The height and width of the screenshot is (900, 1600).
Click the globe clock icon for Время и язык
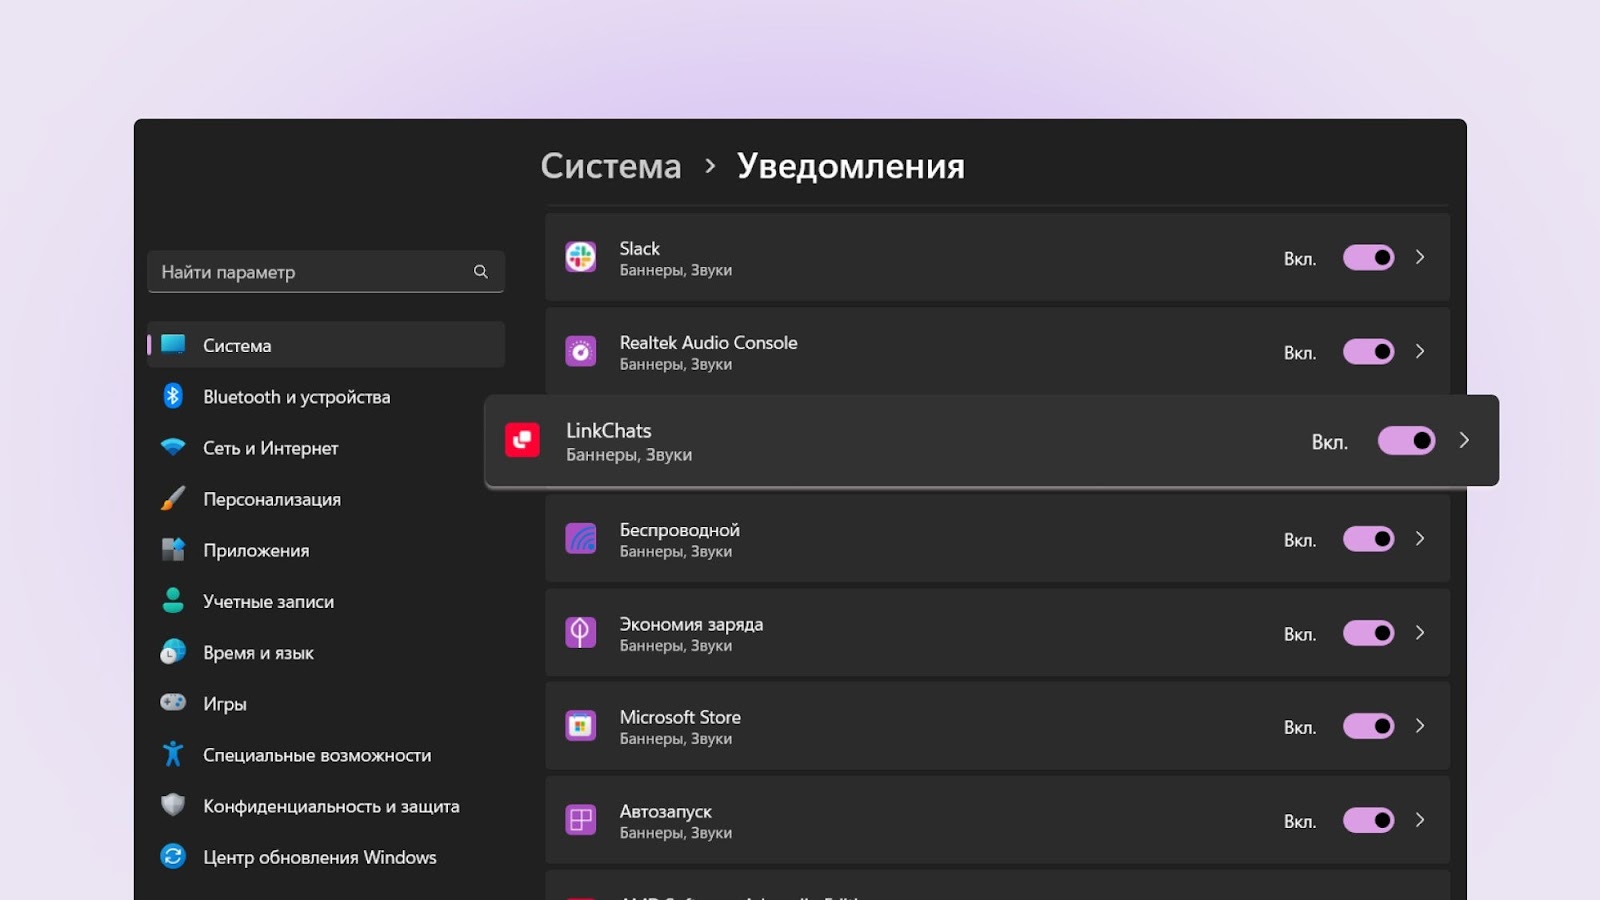pyautogui.click(x=173, y=652)
